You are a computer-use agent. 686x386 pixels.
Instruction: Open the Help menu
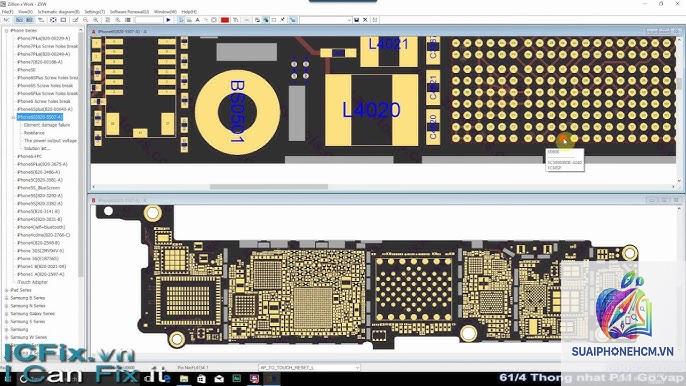(189, 12)
